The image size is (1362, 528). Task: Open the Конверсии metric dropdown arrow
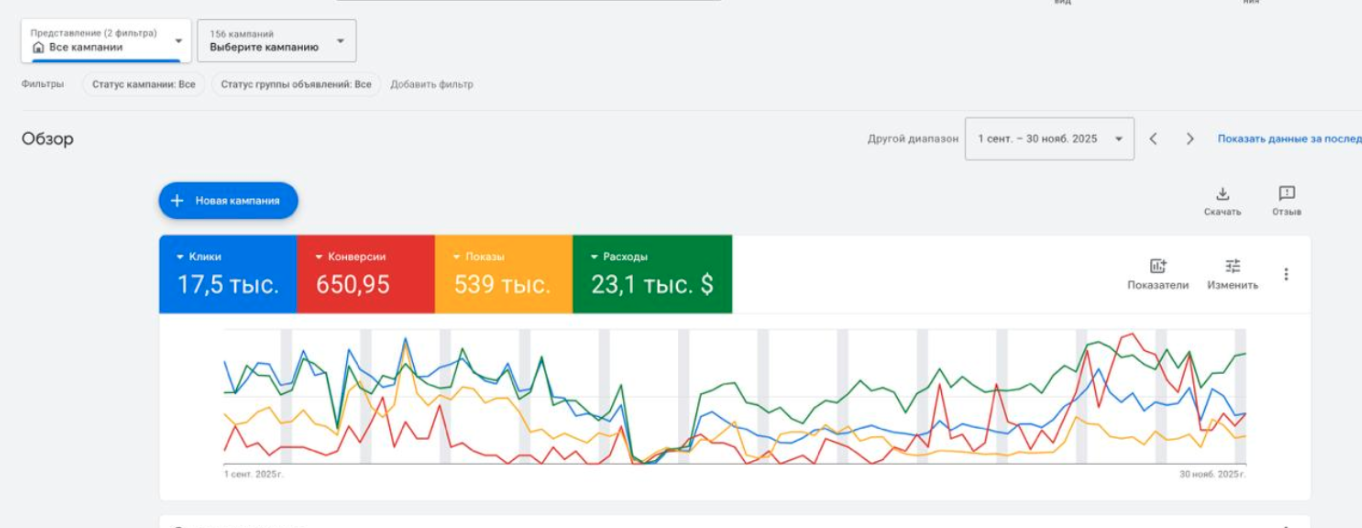click(319, 257)
